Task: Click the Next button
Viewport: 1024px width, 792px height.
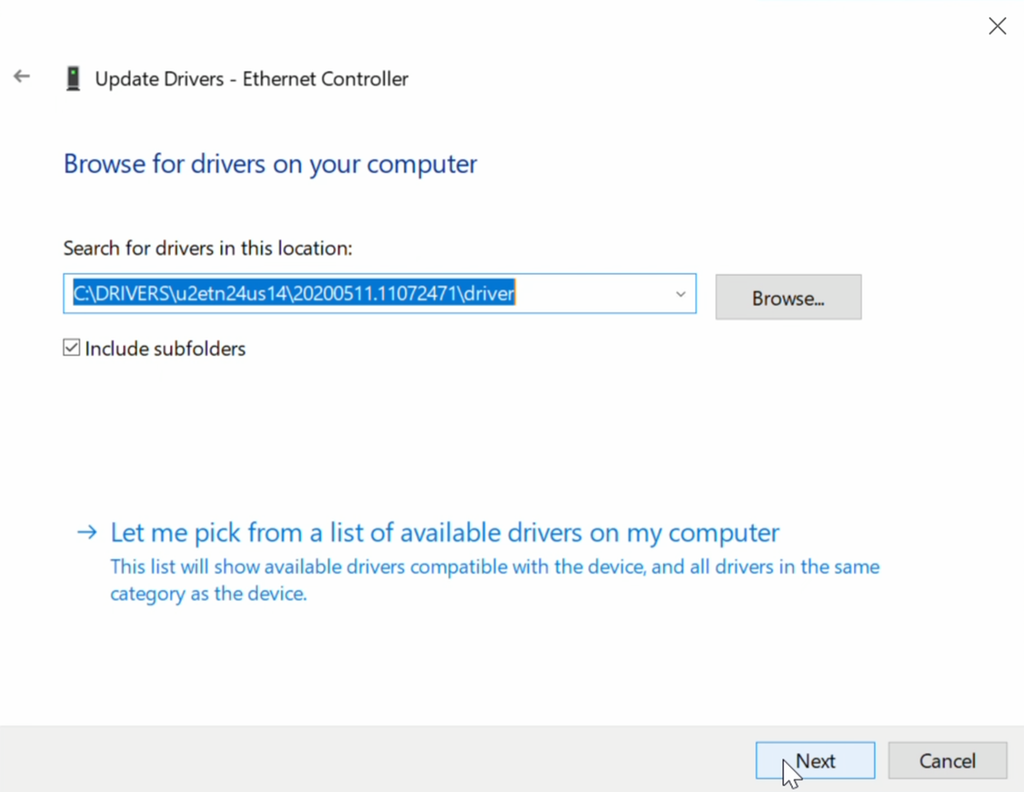Action: (x=815, y=761)
